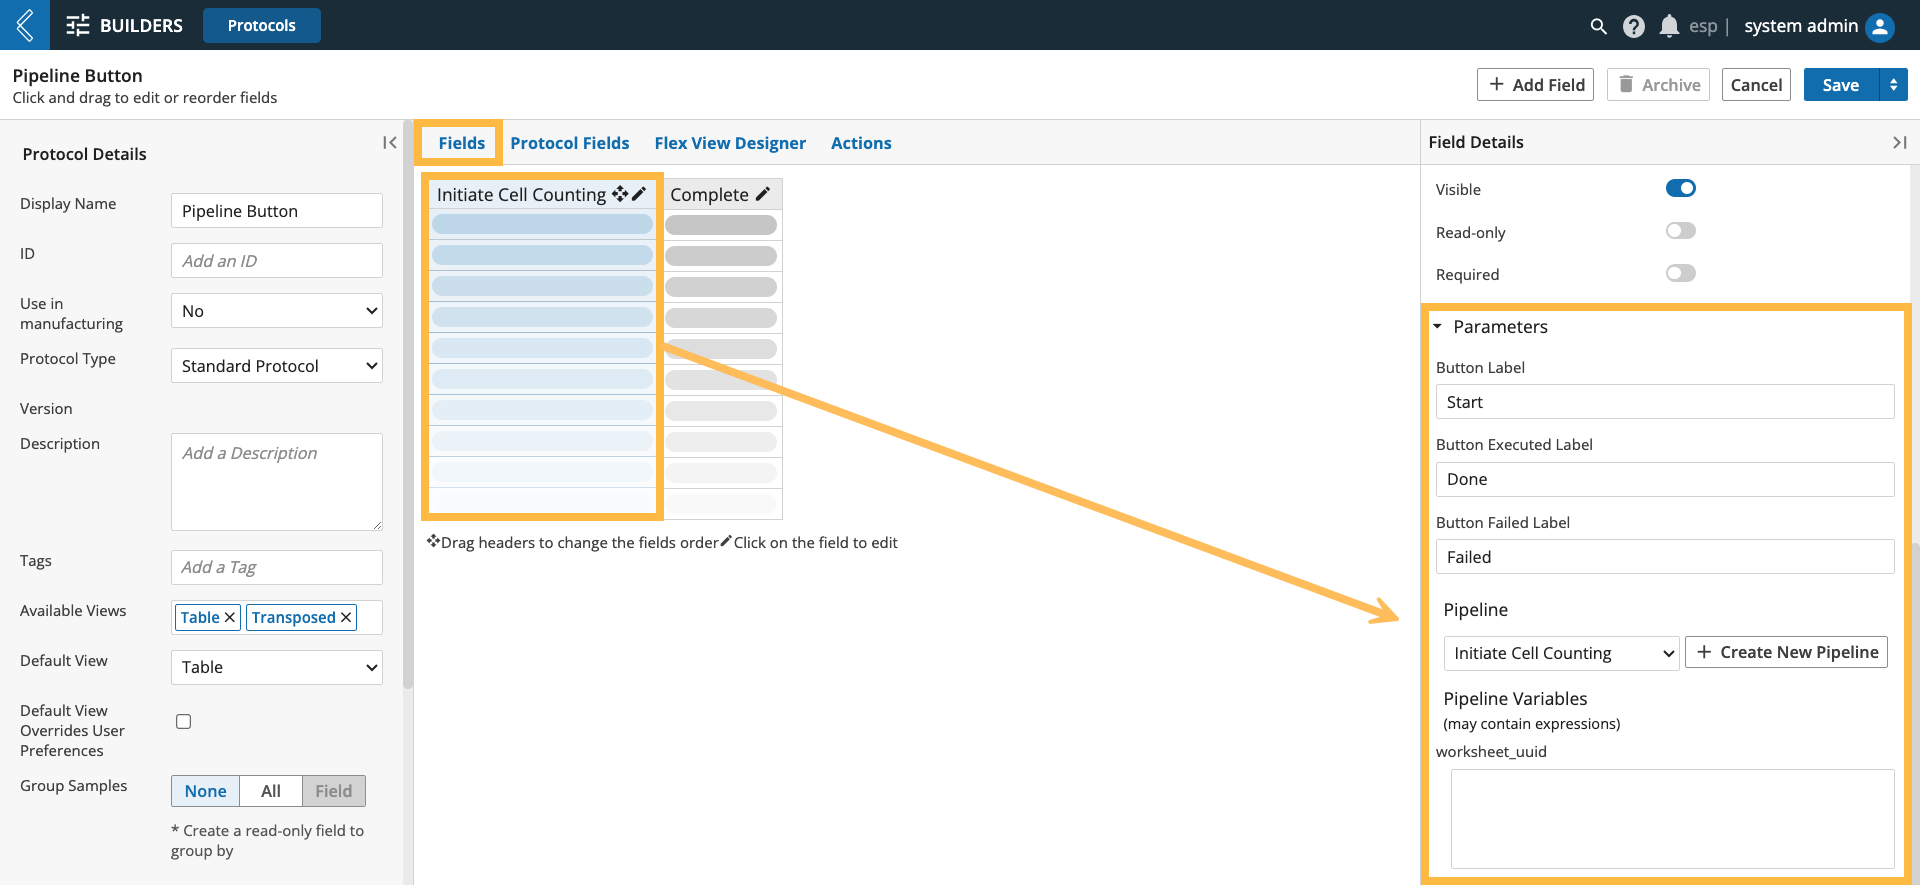Open the help question mark icon

click(1634, 26)
